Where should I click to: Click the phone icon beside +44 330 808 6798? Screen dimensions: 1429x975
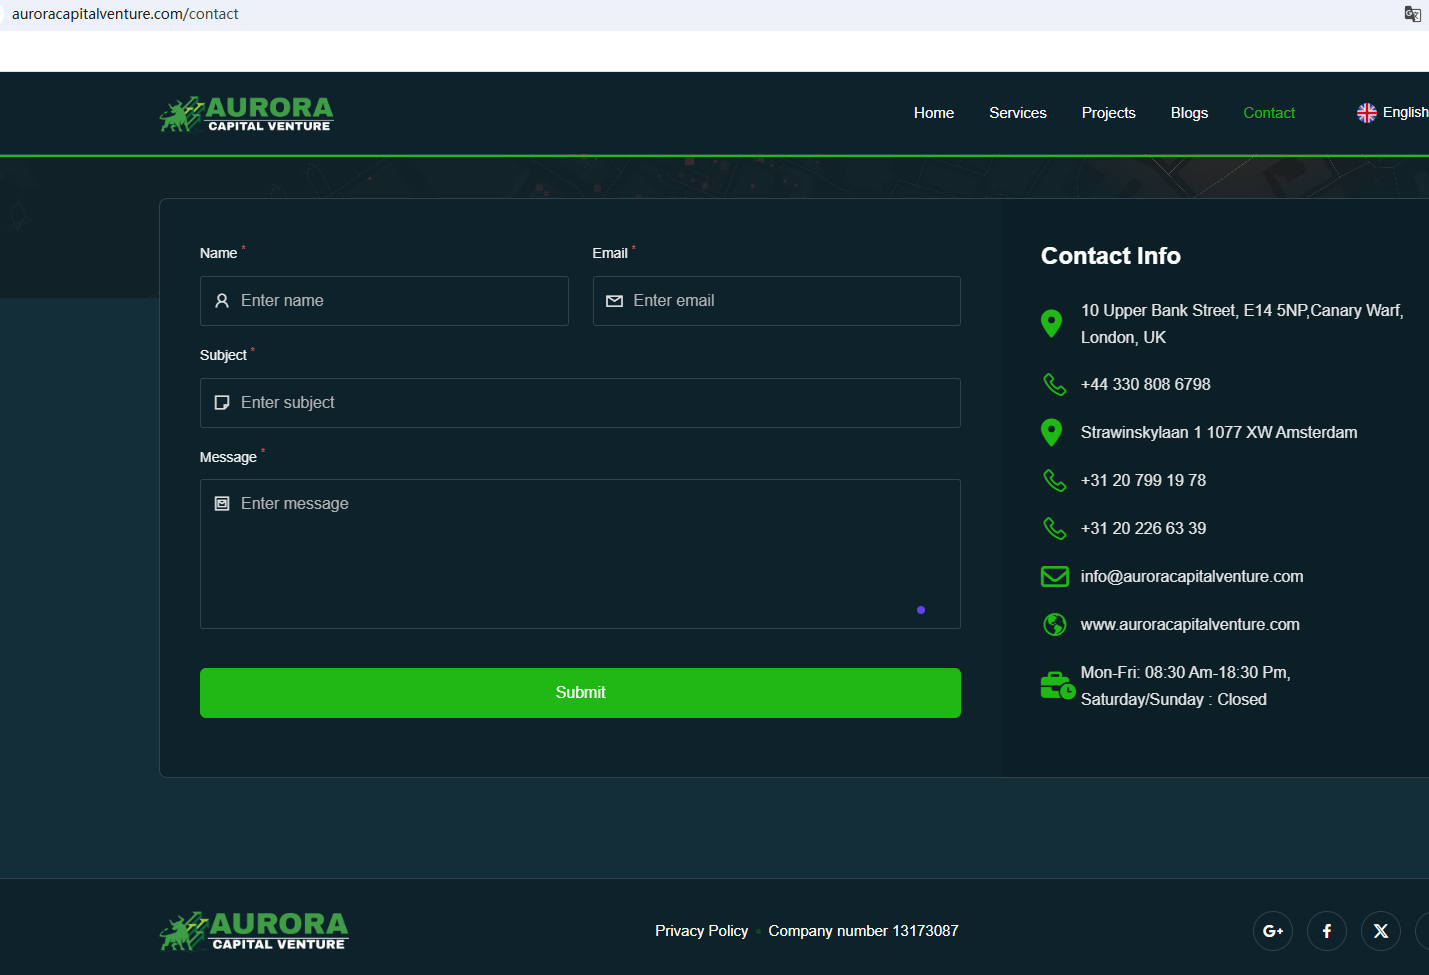coord(1054,385)
